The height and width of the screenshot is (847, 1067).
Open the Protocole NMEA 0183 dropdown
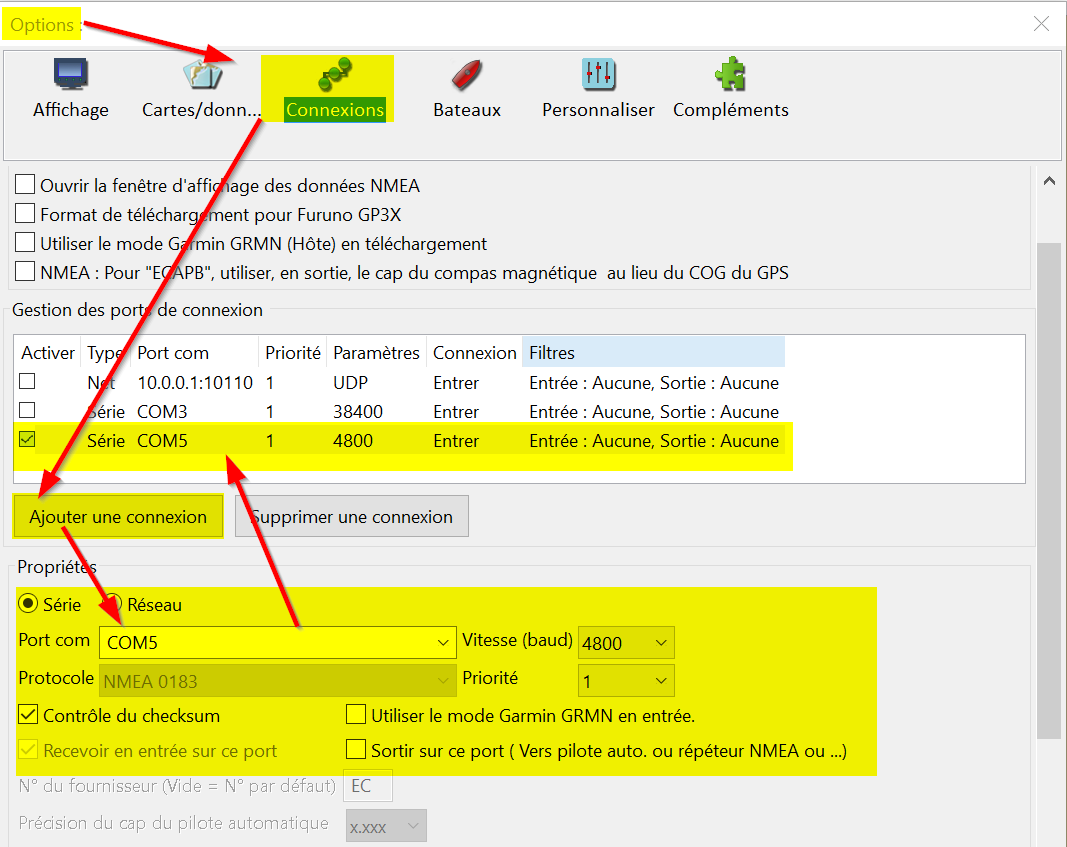click(278, 680)
